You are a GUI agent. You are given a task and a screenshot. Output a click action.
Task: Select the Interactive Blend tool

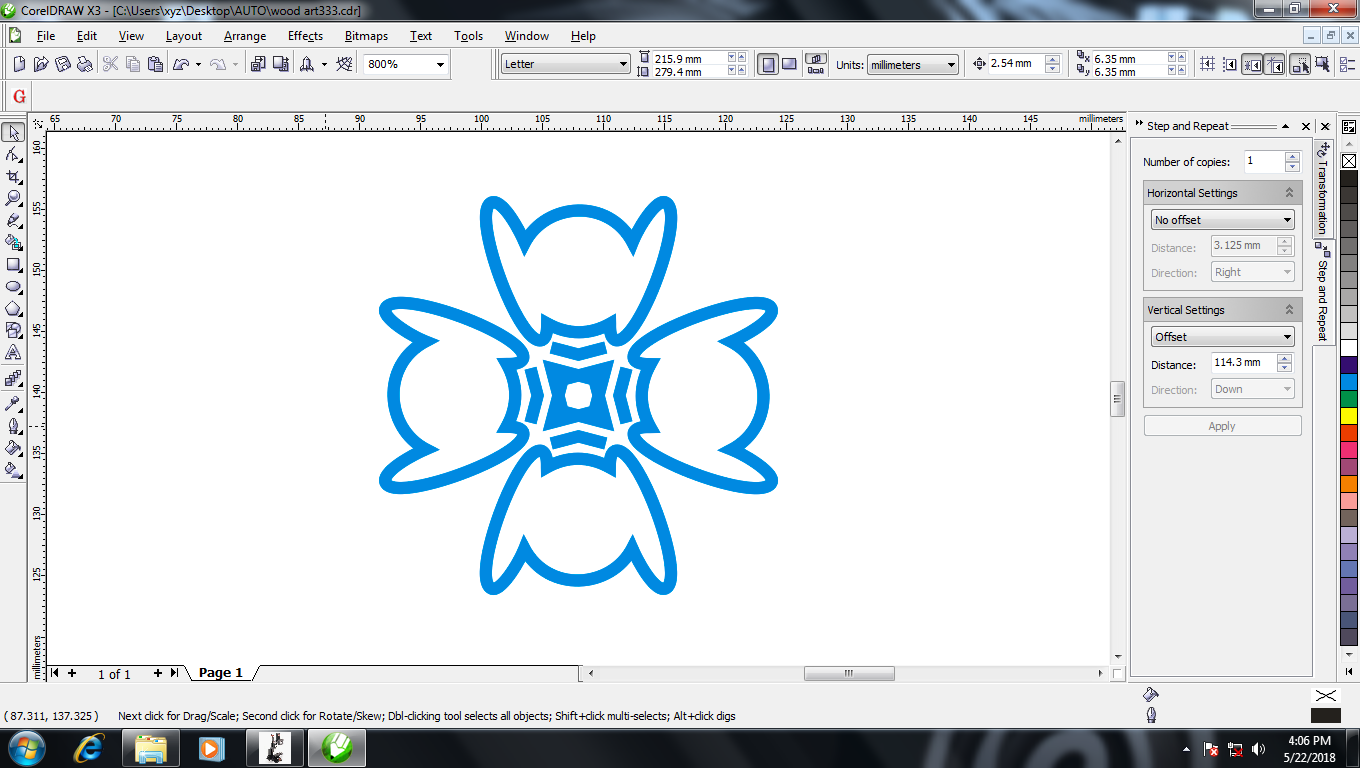(13, 379)
